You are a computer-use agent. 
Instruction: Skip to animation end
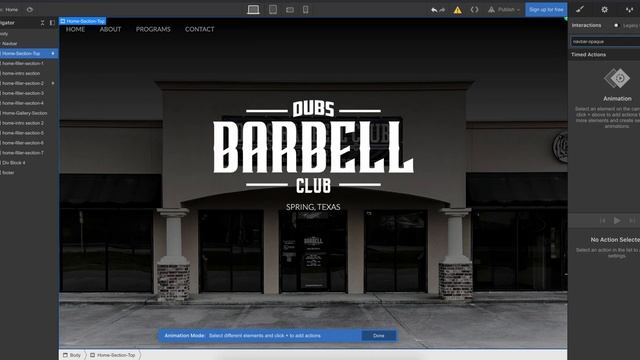[632, 220]
